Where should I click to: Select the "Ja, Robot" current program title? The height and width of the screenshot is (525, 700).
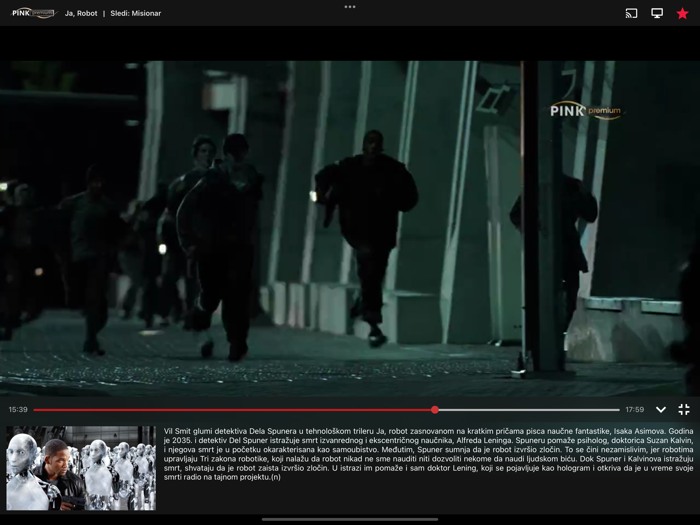[x=80, y=14]
